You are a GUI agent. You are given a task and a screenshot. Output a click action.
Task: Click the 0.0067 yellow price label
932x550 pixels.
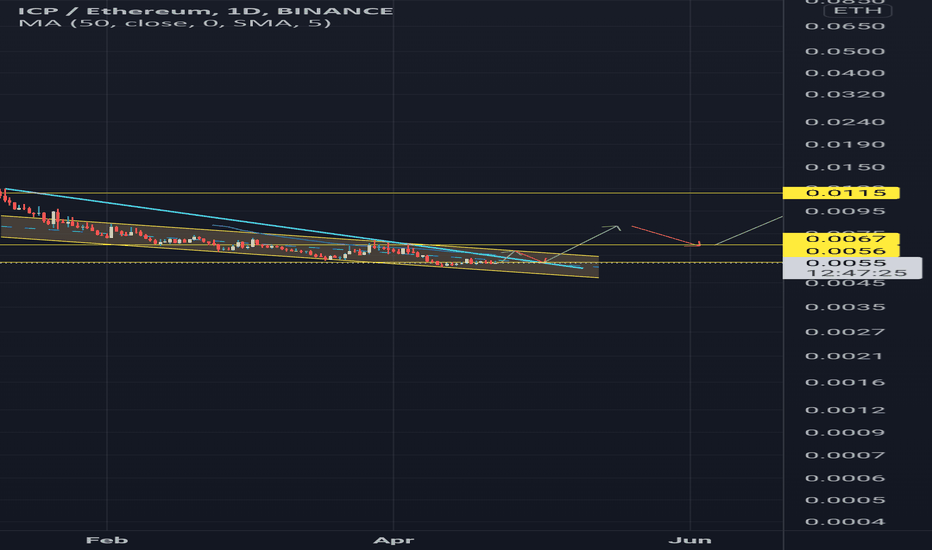pyautogui.click(x=841, y=239)
